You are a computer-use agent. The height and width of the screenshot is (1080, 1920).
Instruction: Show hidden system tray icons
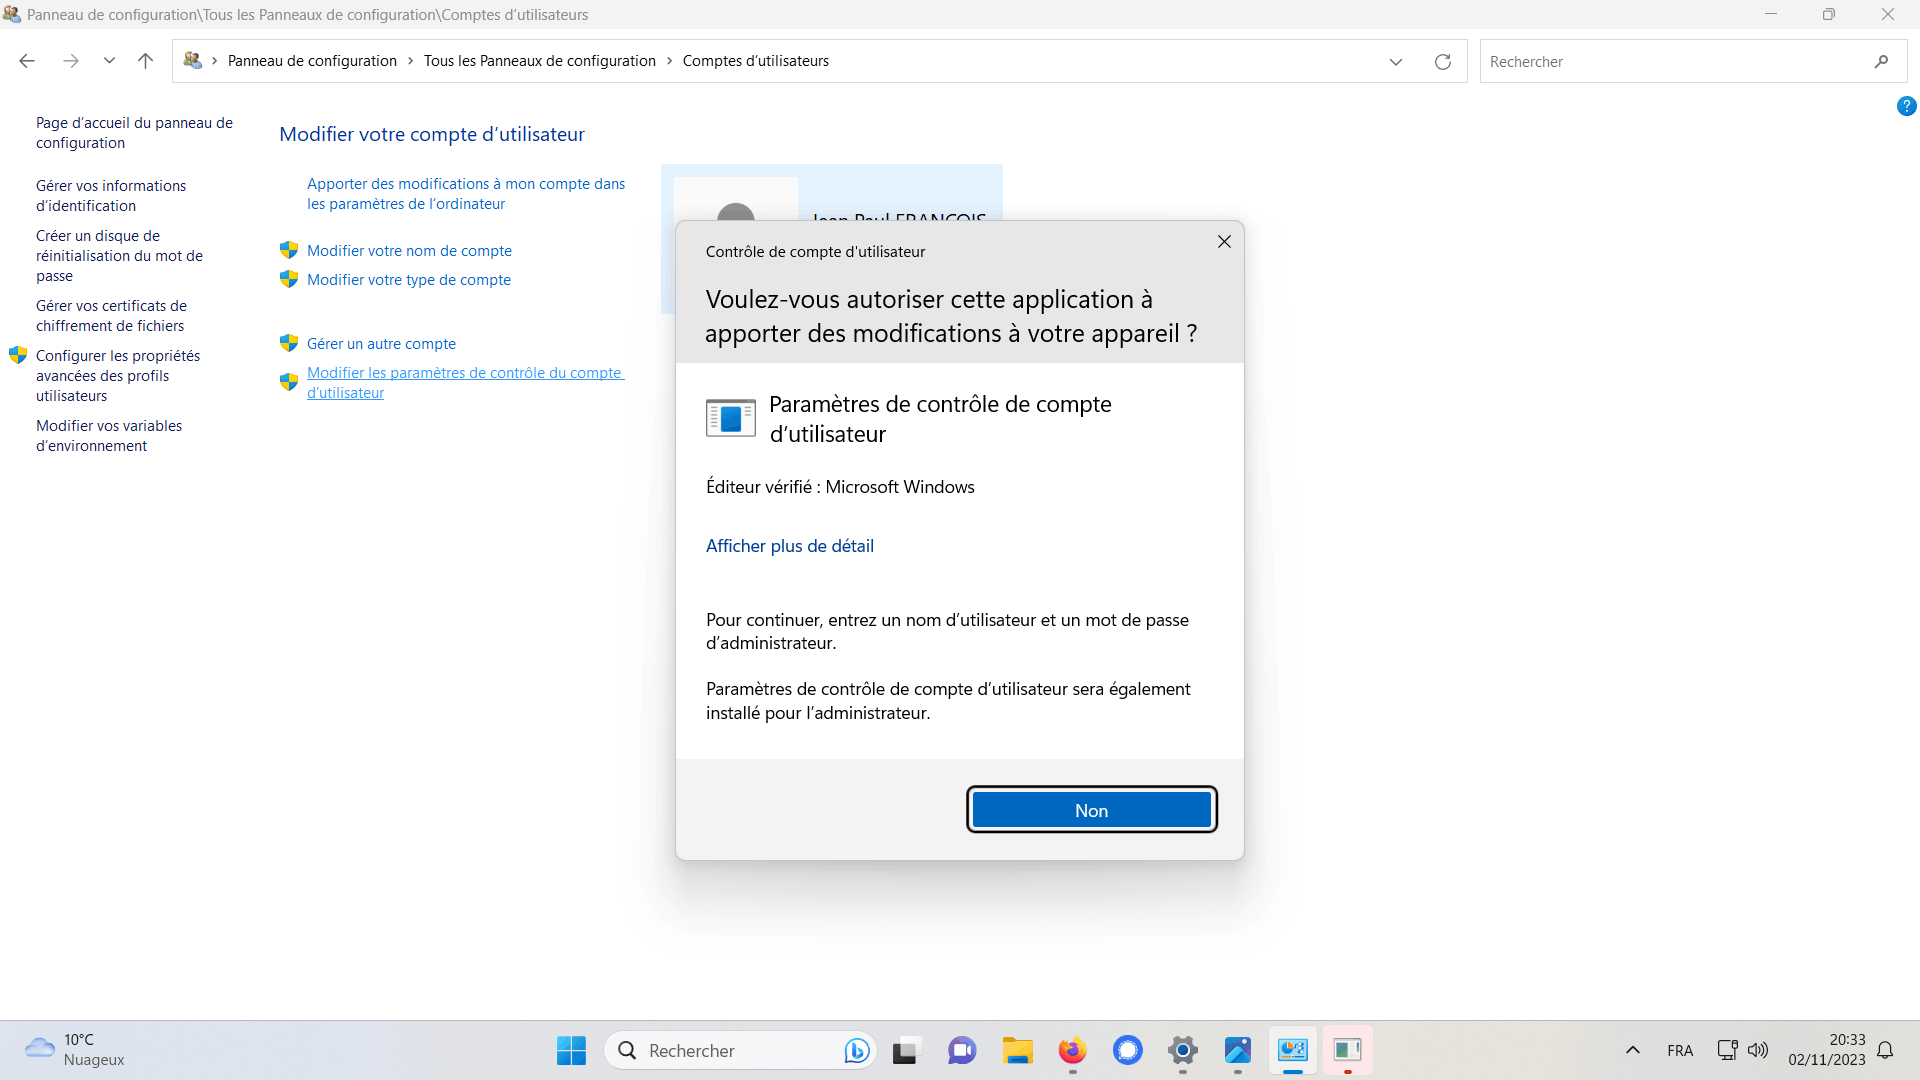pyautogui.click(x=1632, y=1051)
